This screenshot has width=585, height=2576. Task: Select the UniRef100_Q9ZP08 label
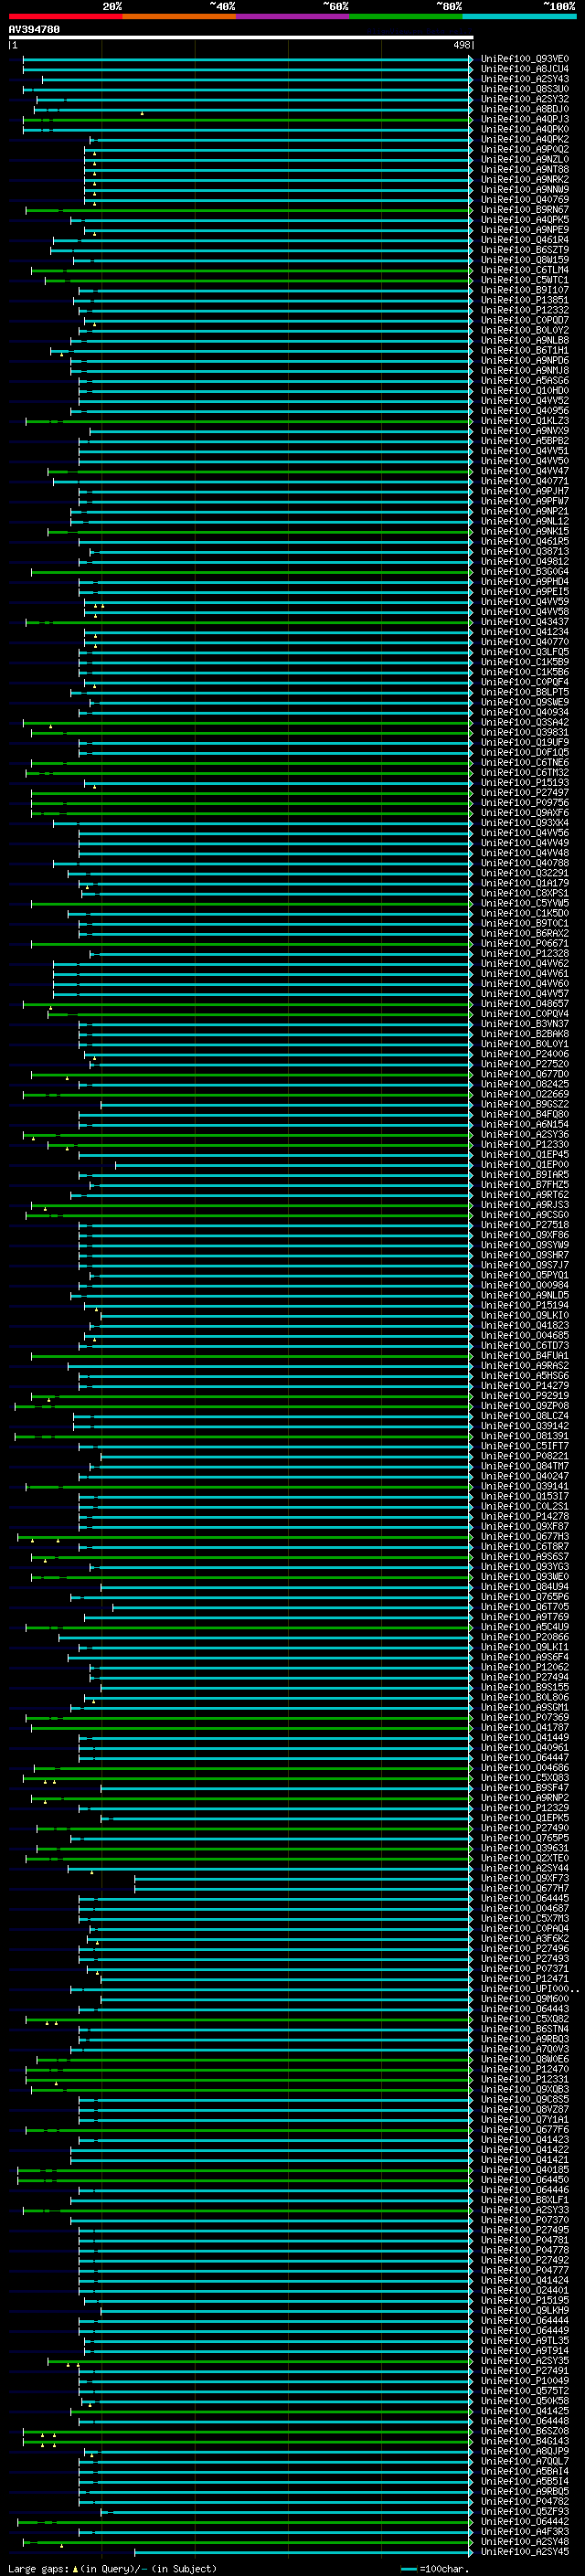pos(525,1406)
